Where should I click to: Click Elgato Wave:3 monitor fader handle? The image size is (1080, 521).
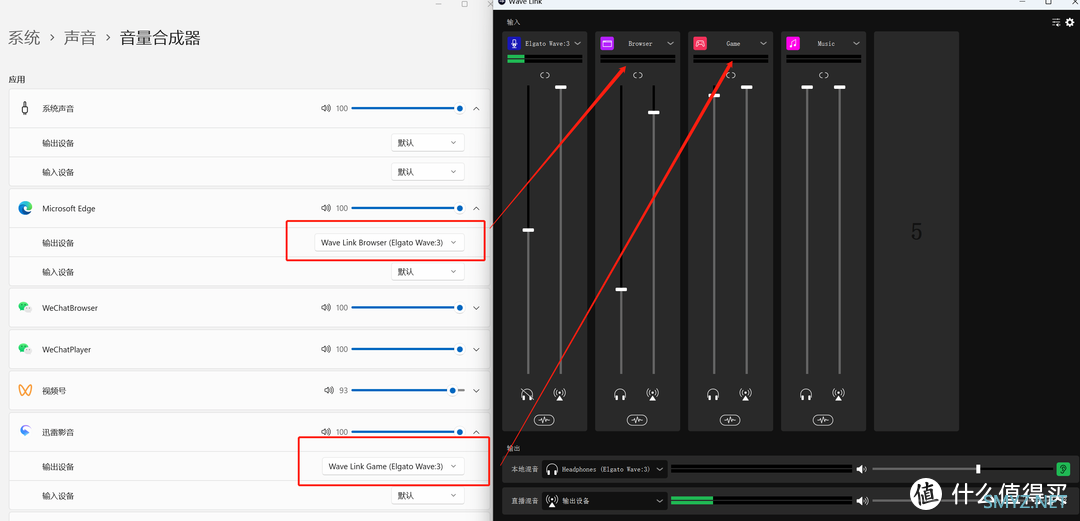[x=528, y=230]
